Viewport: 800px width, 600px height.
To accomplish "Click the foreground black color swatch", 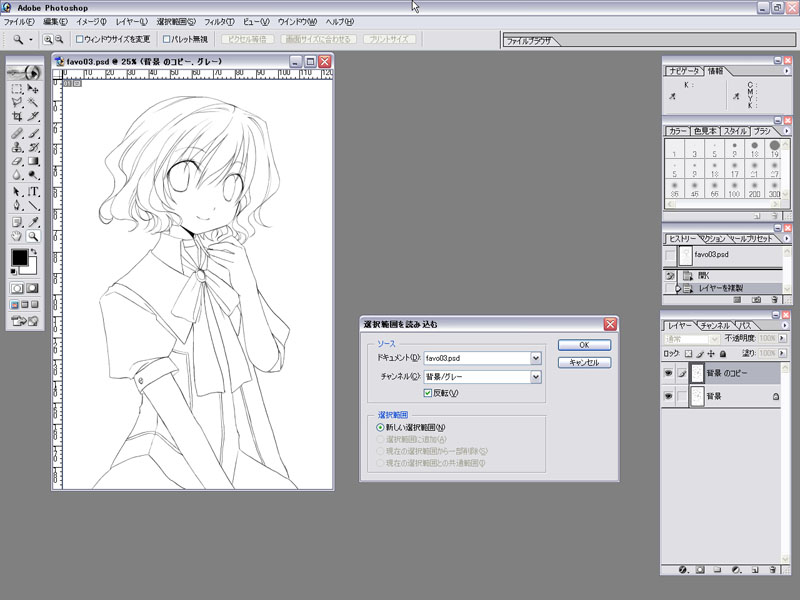I will 19,258.
